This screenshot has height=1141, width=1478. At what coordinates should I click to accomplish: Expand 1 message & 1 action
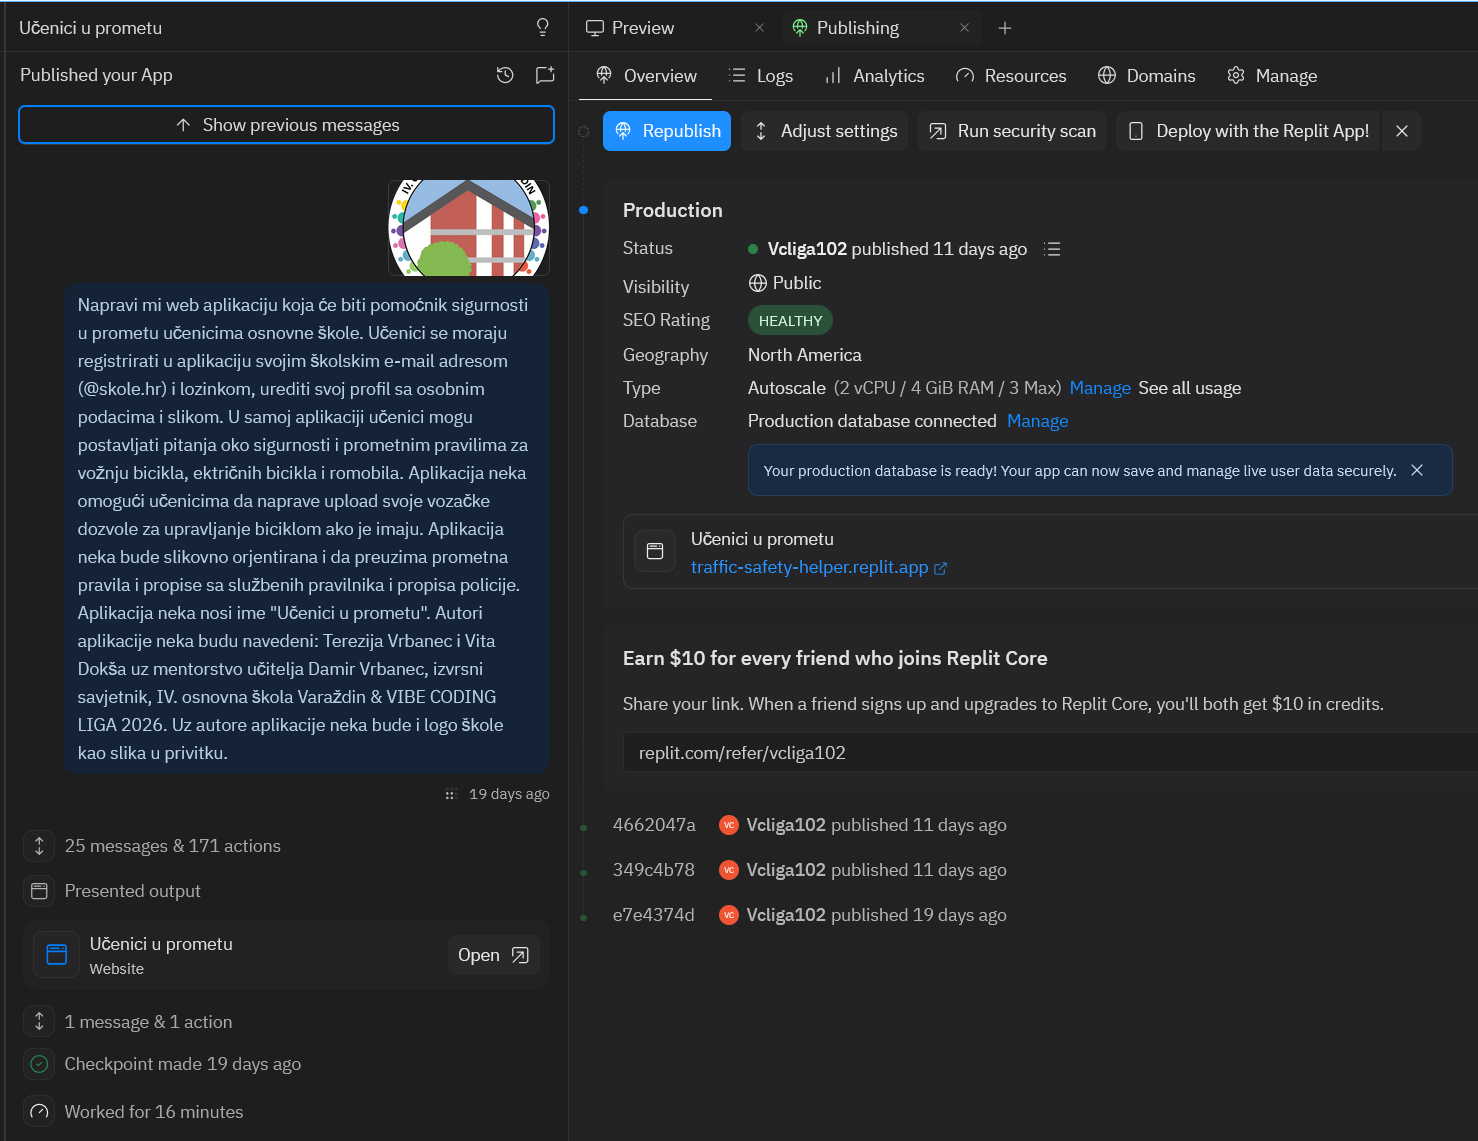[x=148, y=1022]
